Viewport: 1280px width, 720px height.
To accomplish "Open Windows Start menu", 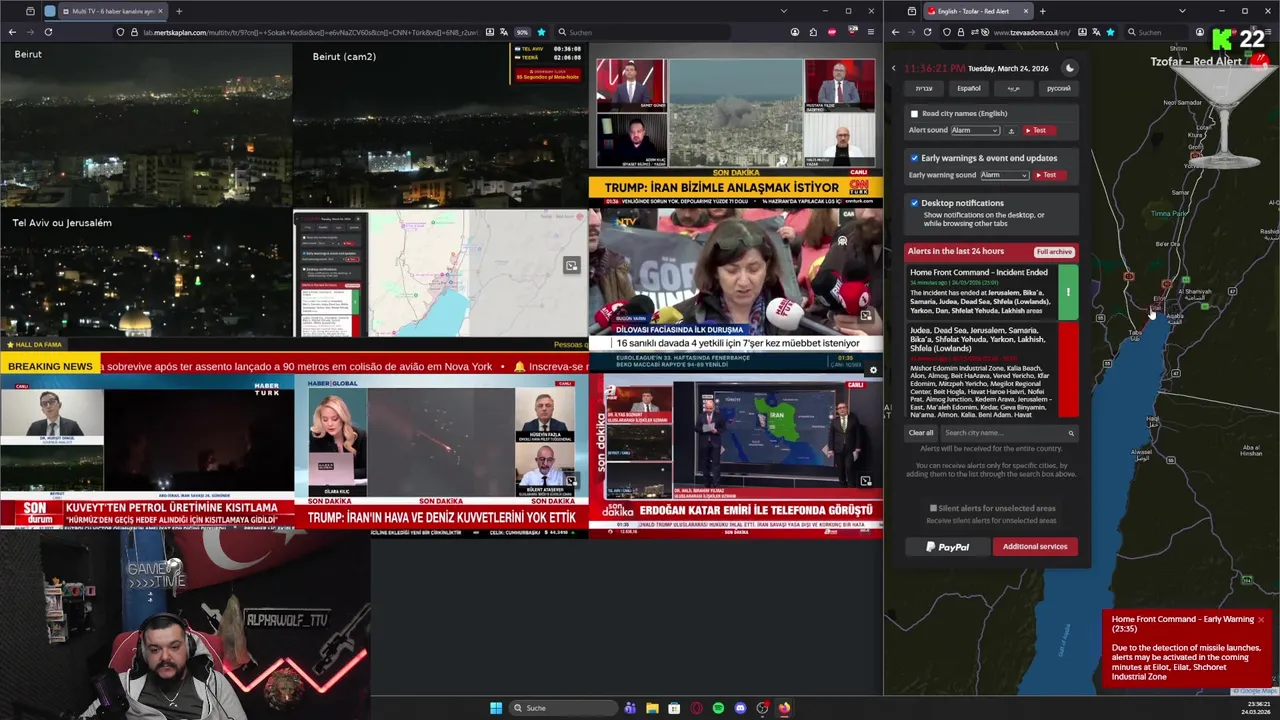I will [496, 708].
